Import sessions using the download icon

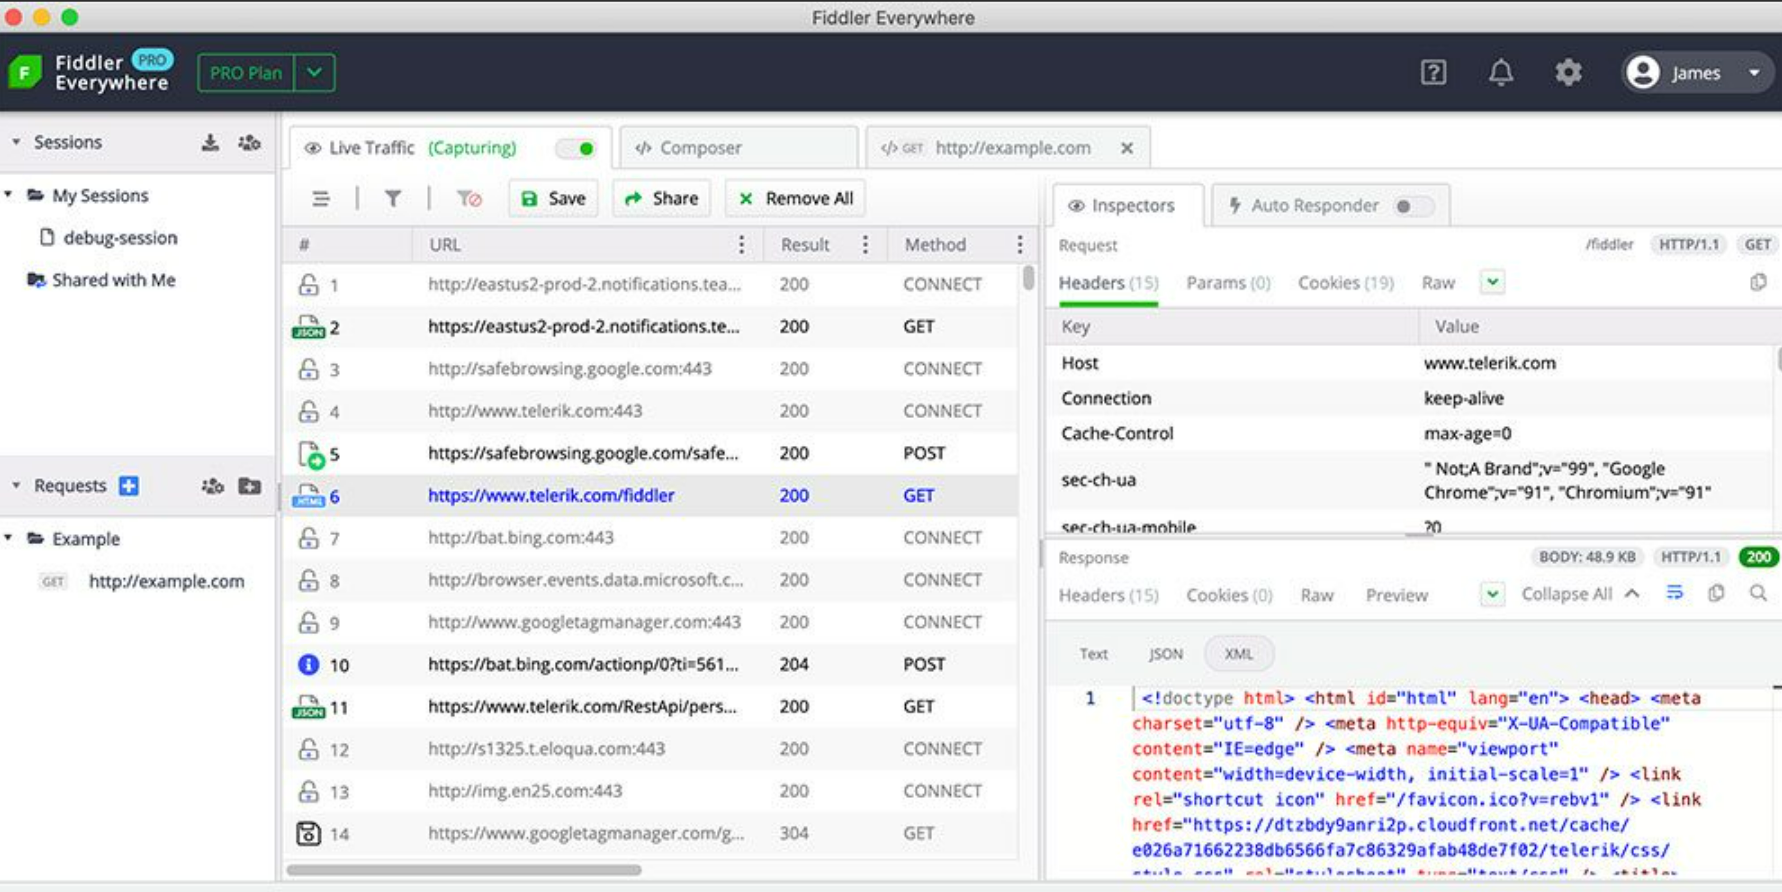tap(210, 142)
